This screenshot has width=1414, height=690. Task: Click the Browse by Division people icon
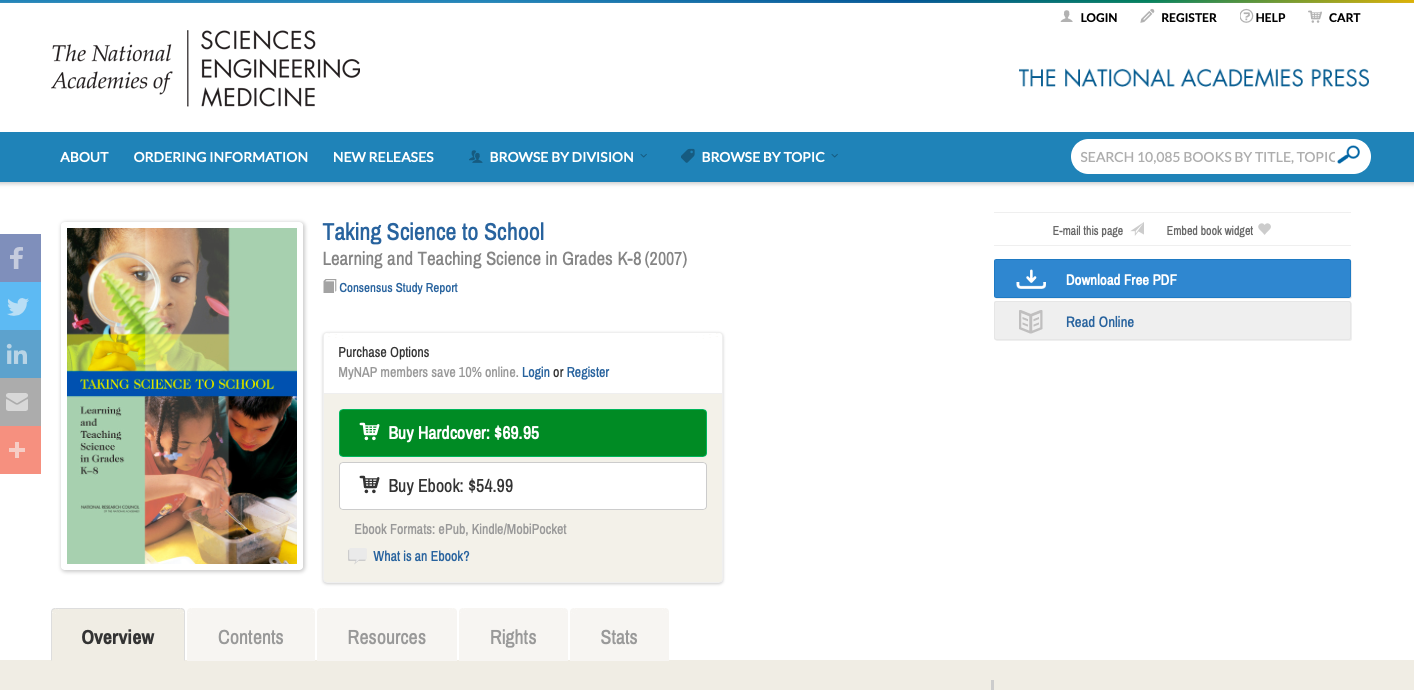tap(476, 157)
